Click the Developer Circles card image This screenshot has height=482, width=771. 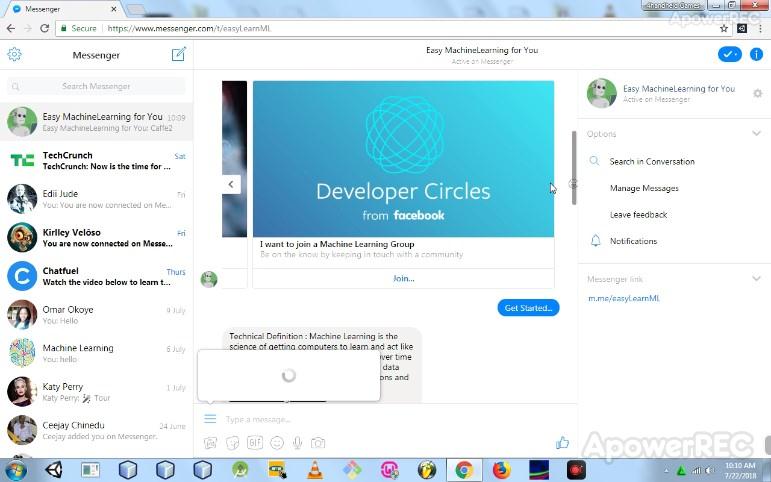click(403, 159)
